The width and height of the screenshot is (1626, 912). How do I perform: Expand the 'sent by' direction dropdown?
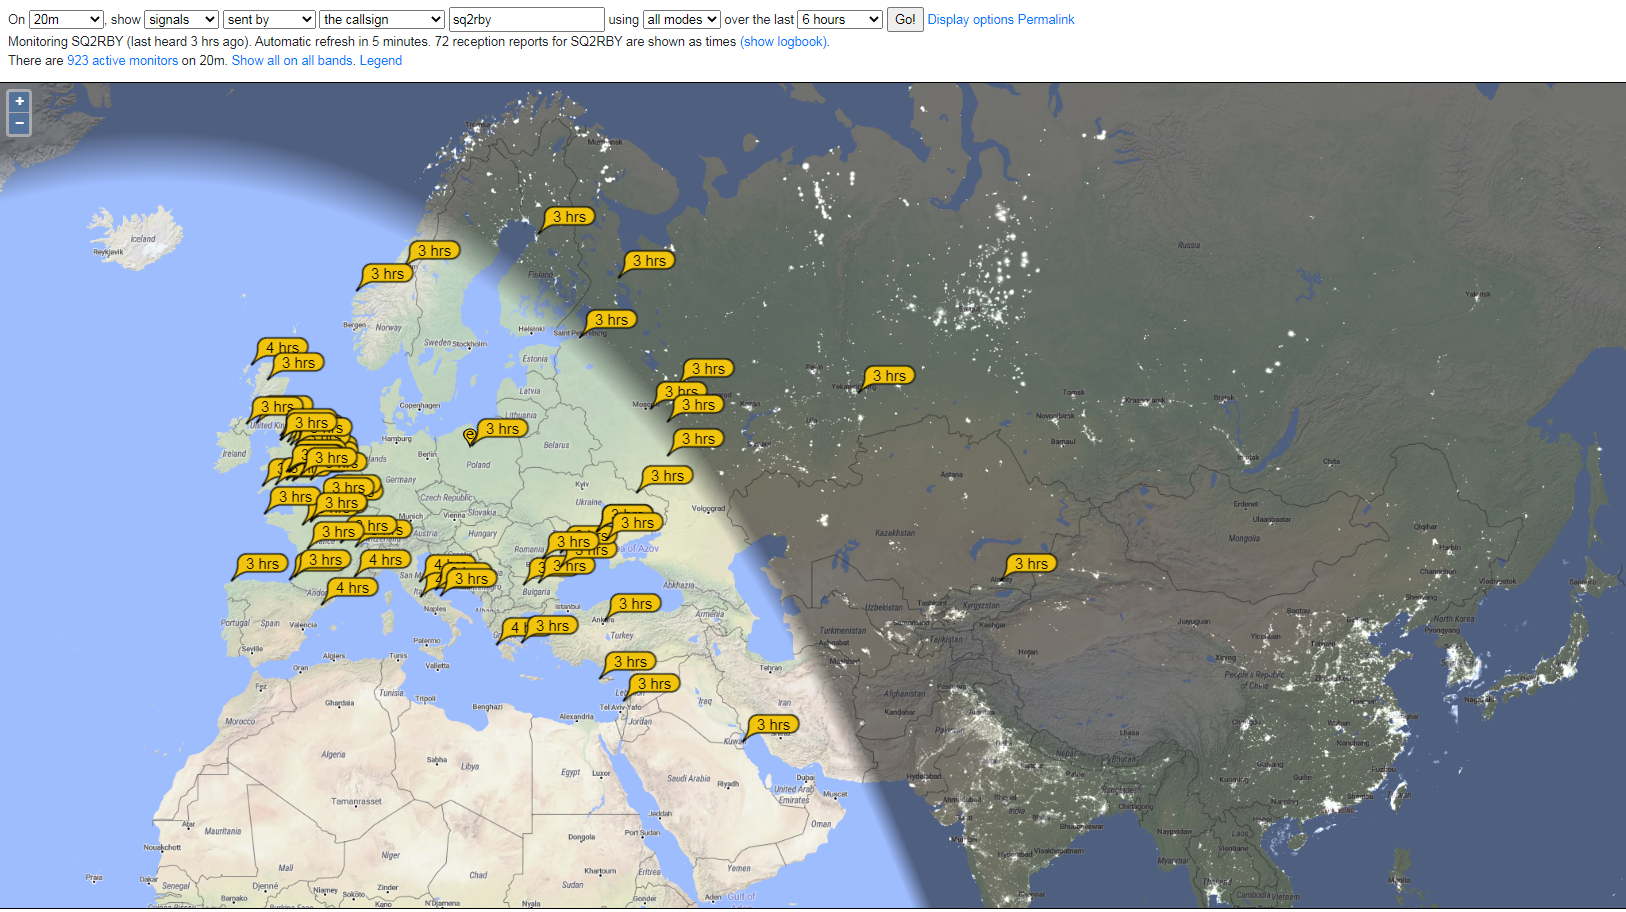tap(269, 19)
